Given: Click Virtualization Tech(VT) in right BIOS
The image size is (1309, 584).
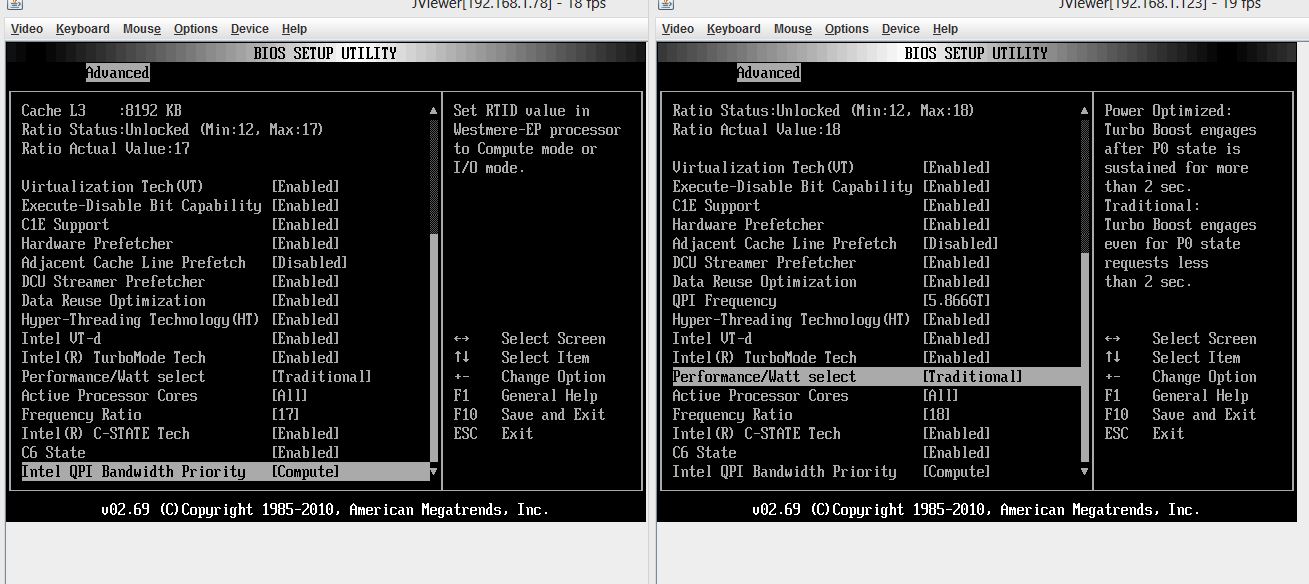Looking at the screenshot, I should (764, 168).
